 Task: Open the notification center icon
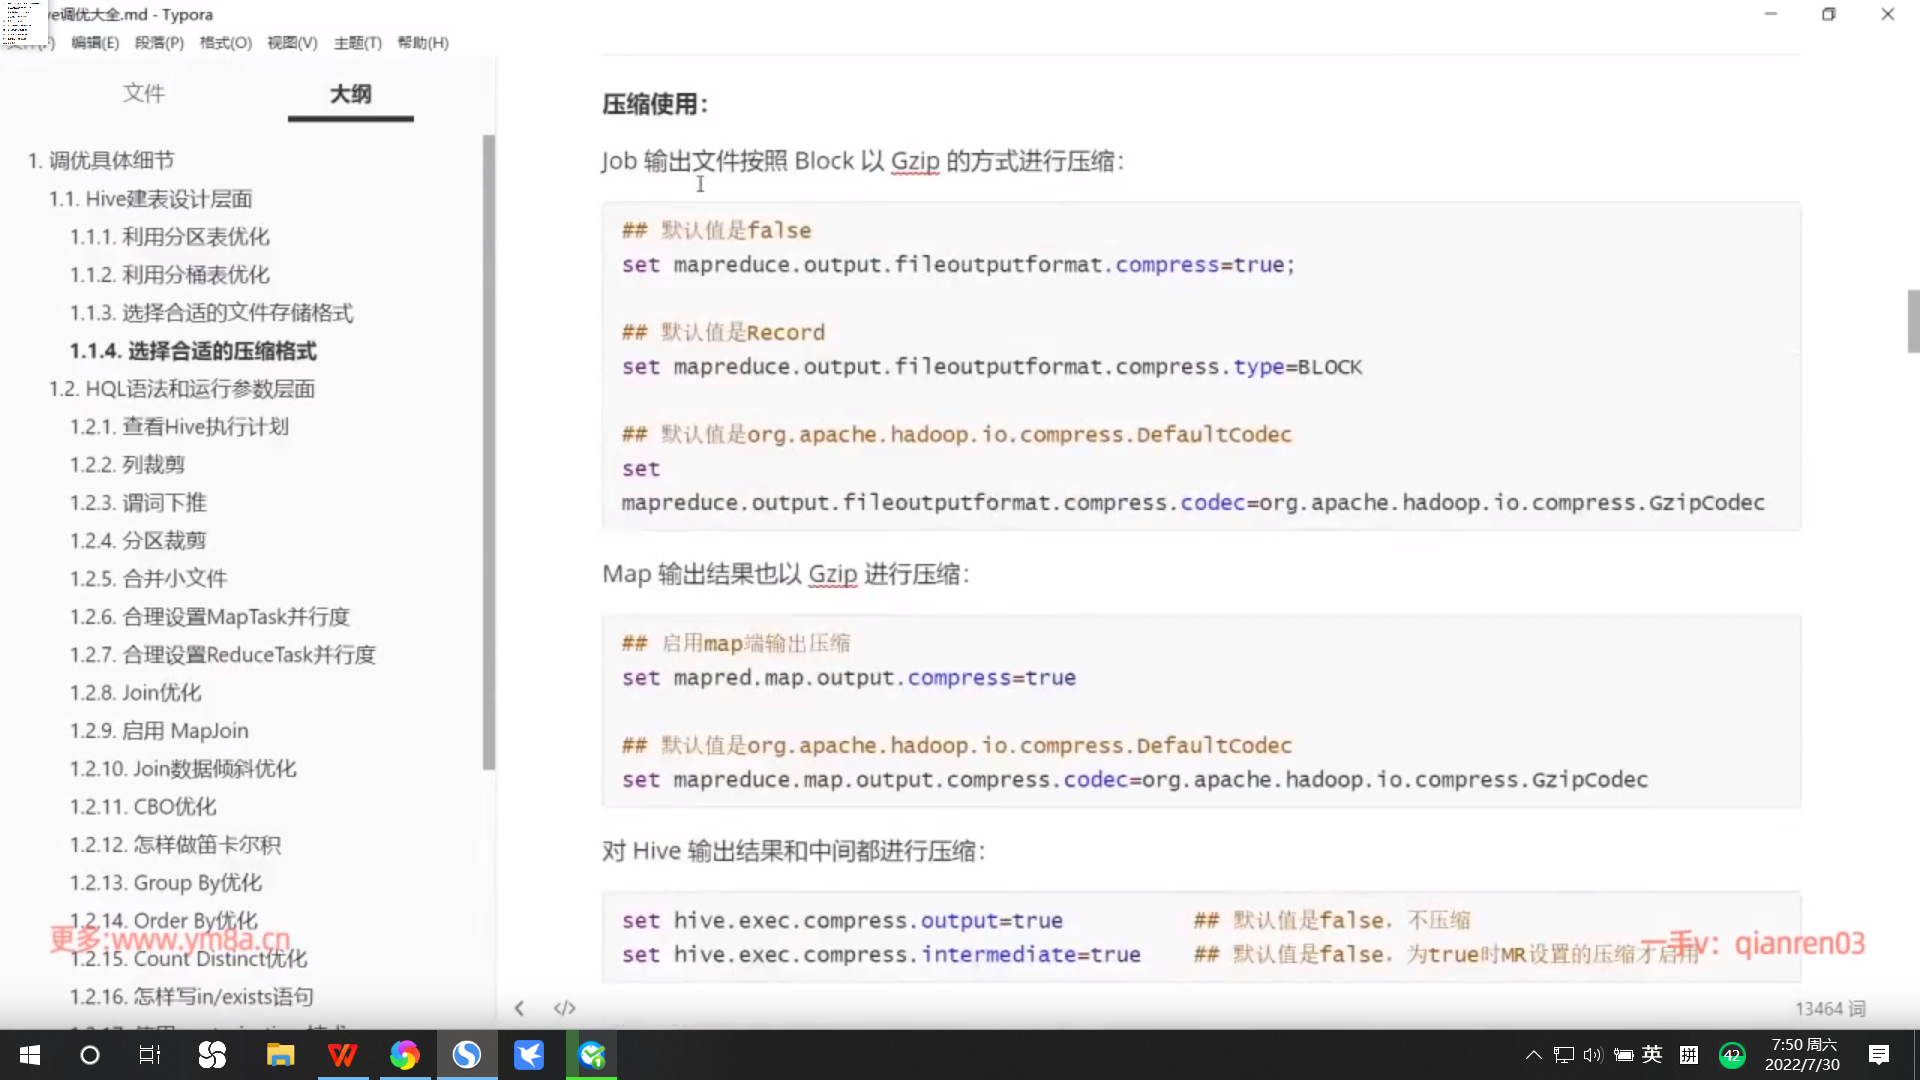[1879, 1055]
